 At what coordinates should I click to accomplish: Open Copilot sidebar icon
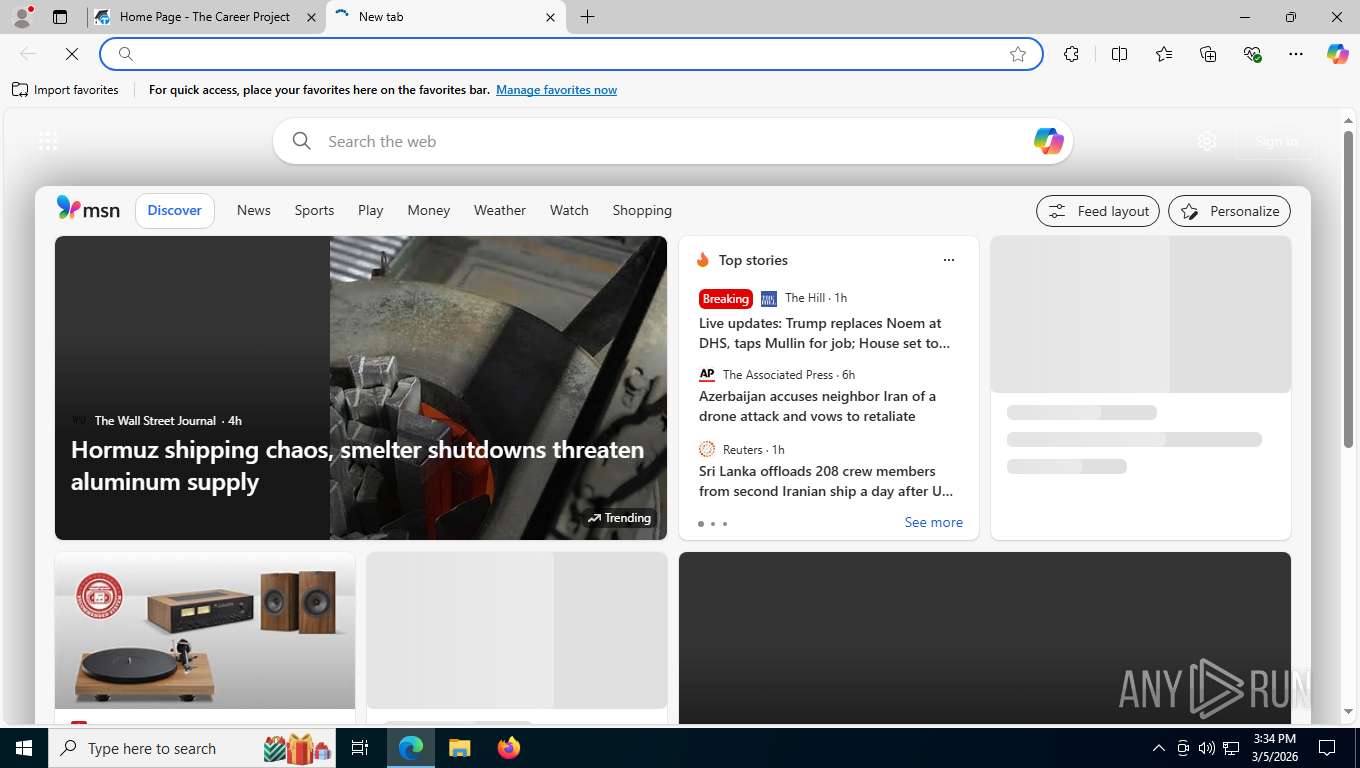pyautogui.click(x=1338, y=54)
